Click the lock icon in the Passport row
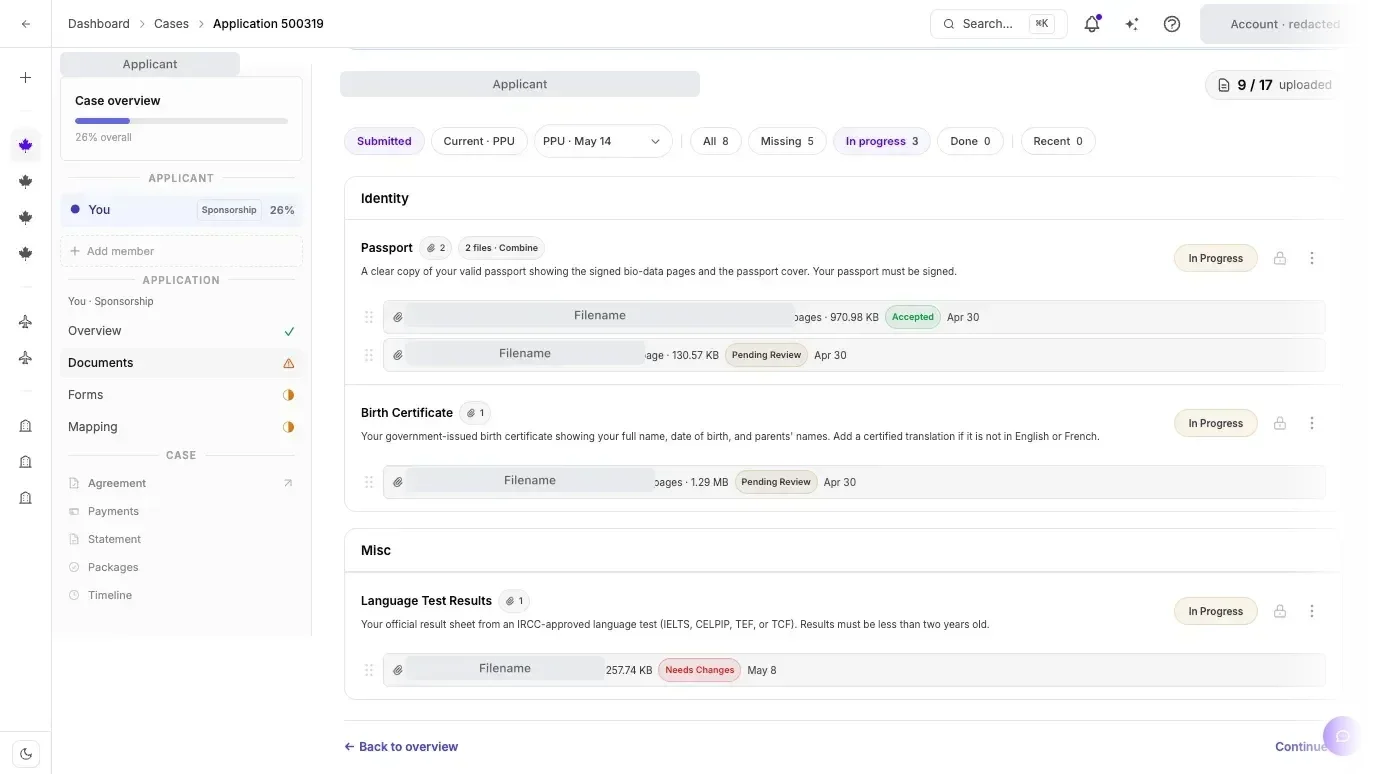The height and width of the screenshot is (774, 1383). tap(1279, 258)
